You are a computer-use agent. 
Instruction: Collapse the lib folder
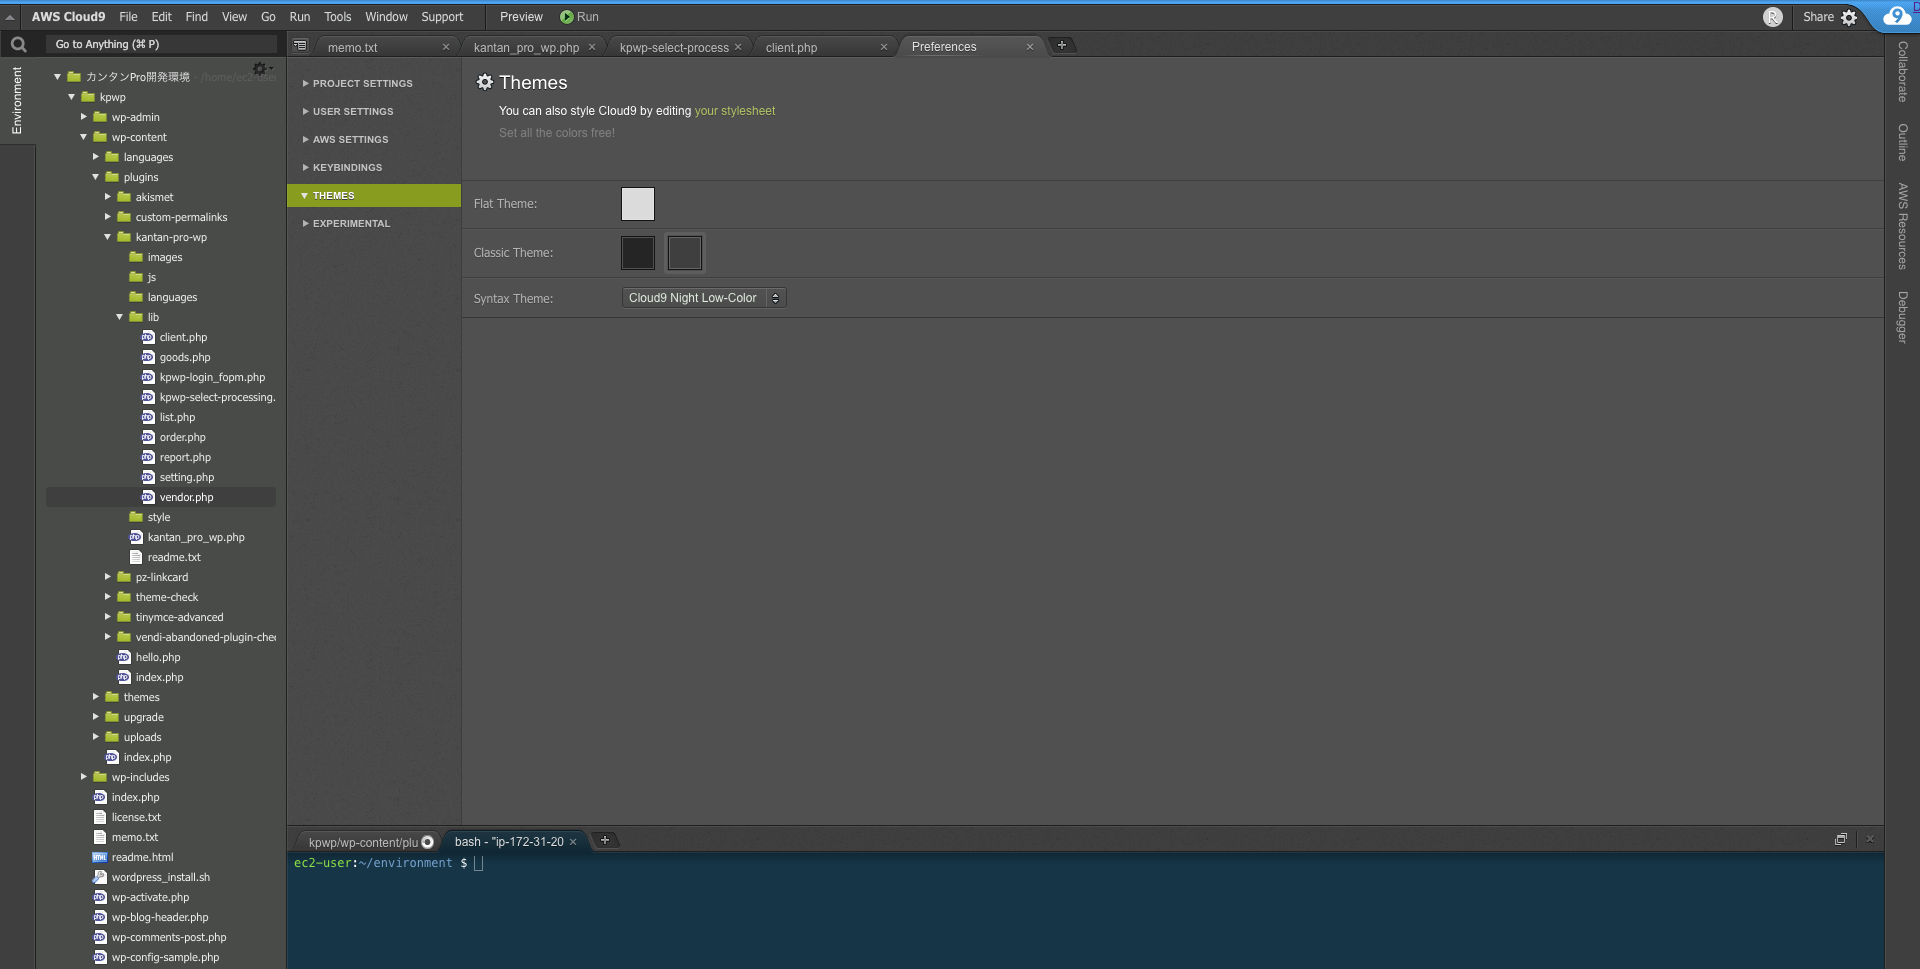(x=120, y=317)
